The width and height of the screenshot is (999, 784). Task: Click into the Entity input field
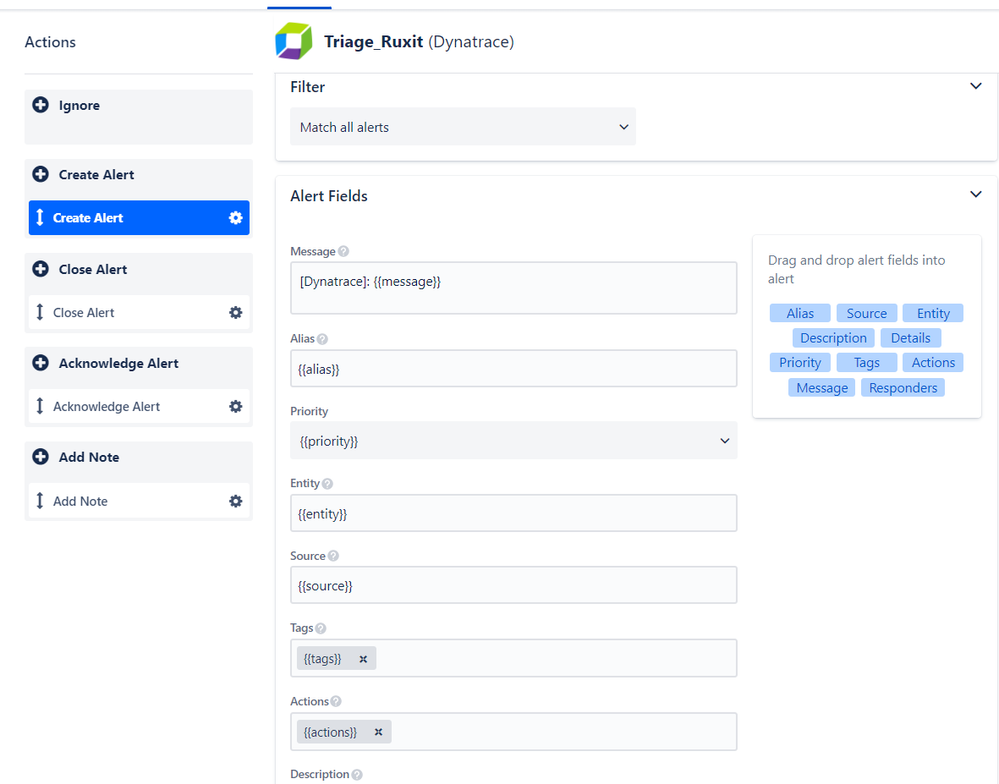pyautogui.click(x=514, y=513)
